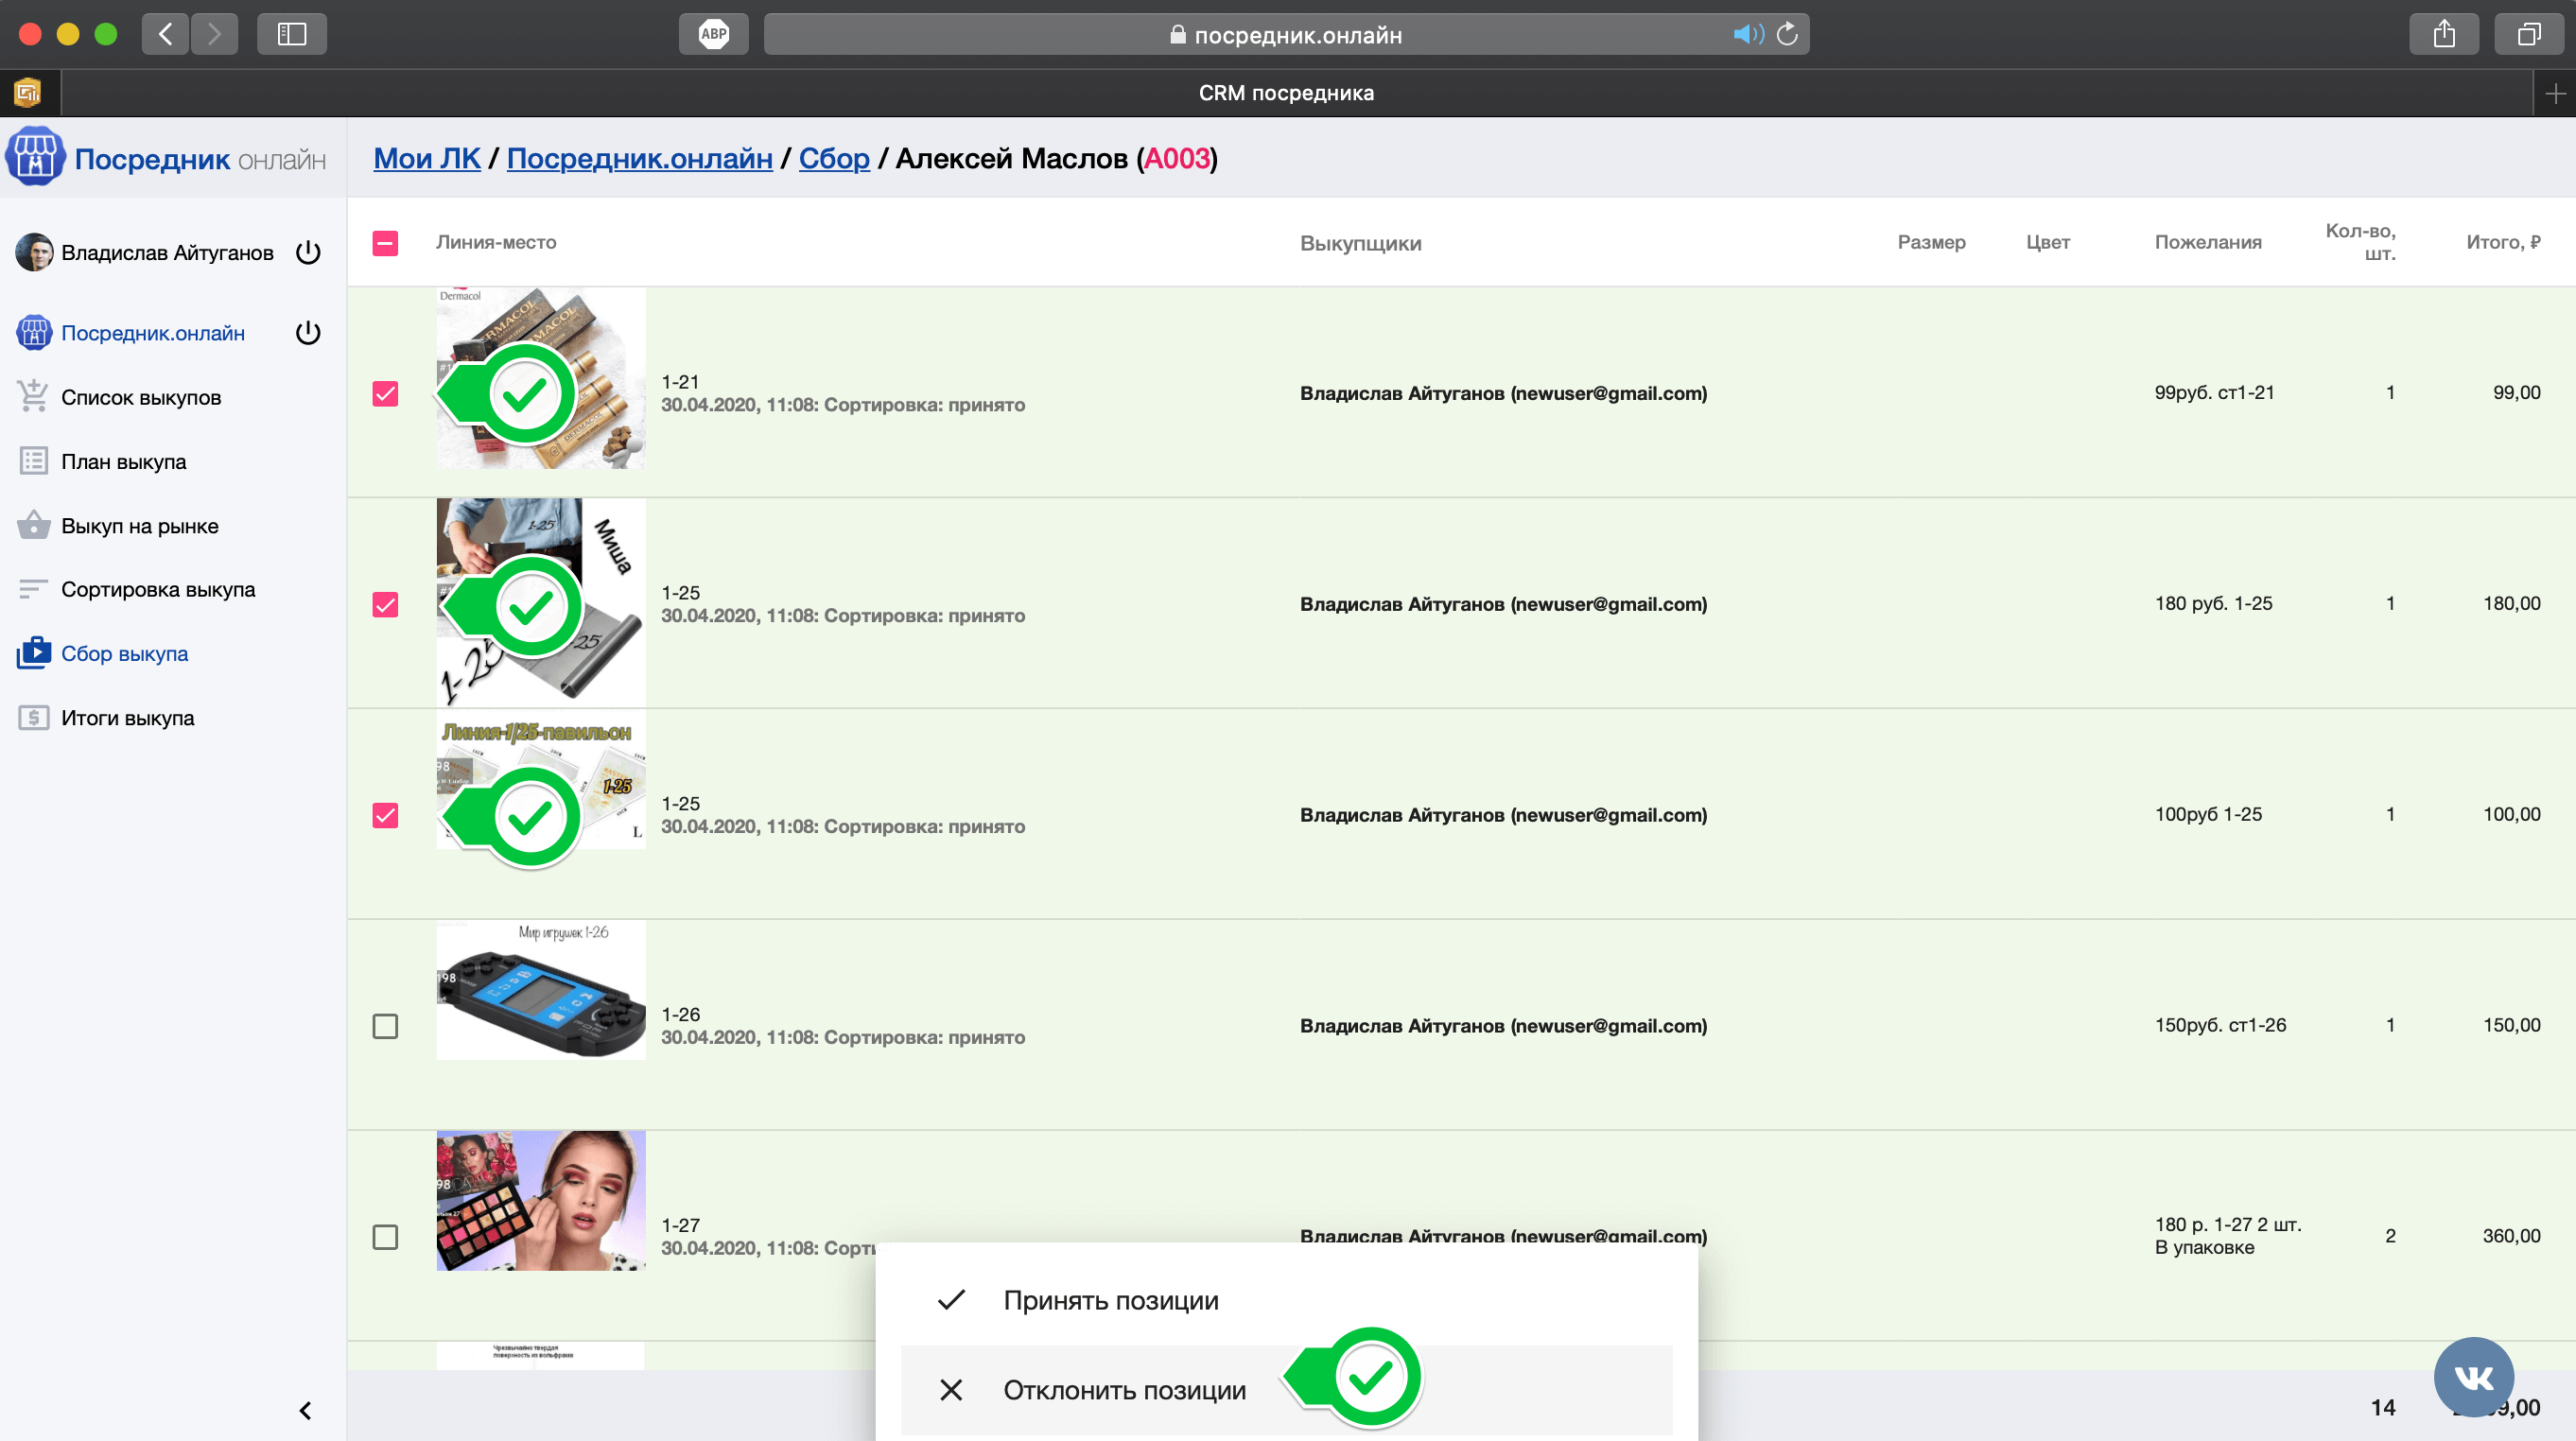This screenshot has width=2576, height=1441.
Task: Check the checkbox for row 1-26
Action: (385, 1026)
